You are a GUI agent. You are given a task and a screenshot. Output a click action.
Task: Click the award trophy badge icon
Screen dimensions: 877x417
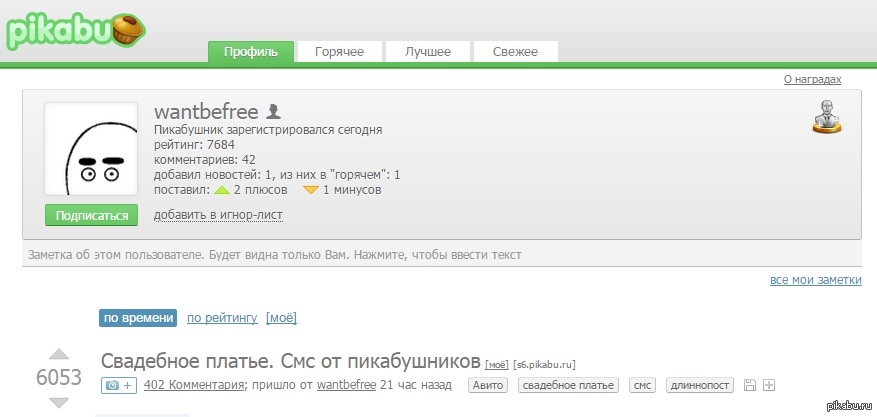coord(826,117)
